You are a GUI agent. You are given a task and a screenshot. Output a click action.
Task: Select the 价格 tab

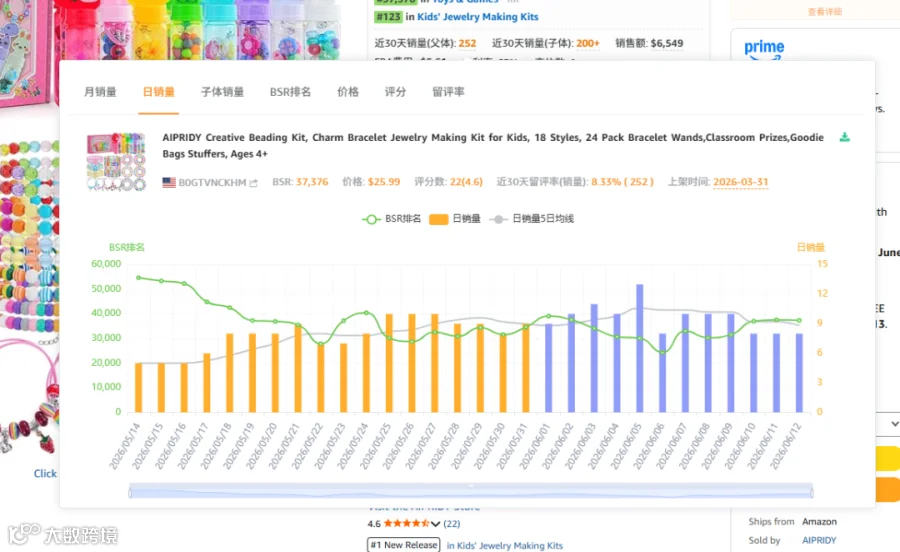[x=348, y=92]
